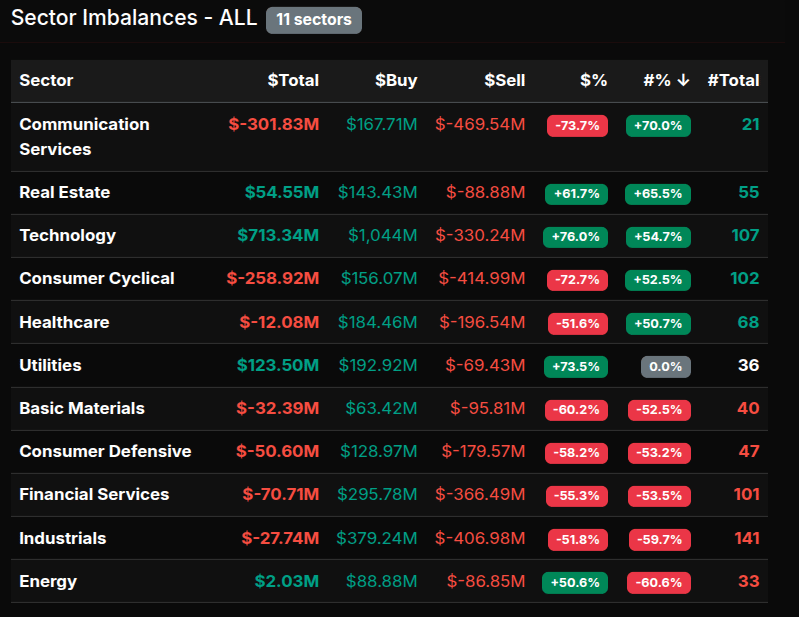The image size is (799, 617).
Task: Sort by the $Sell column header
Action: pos(504,81)
